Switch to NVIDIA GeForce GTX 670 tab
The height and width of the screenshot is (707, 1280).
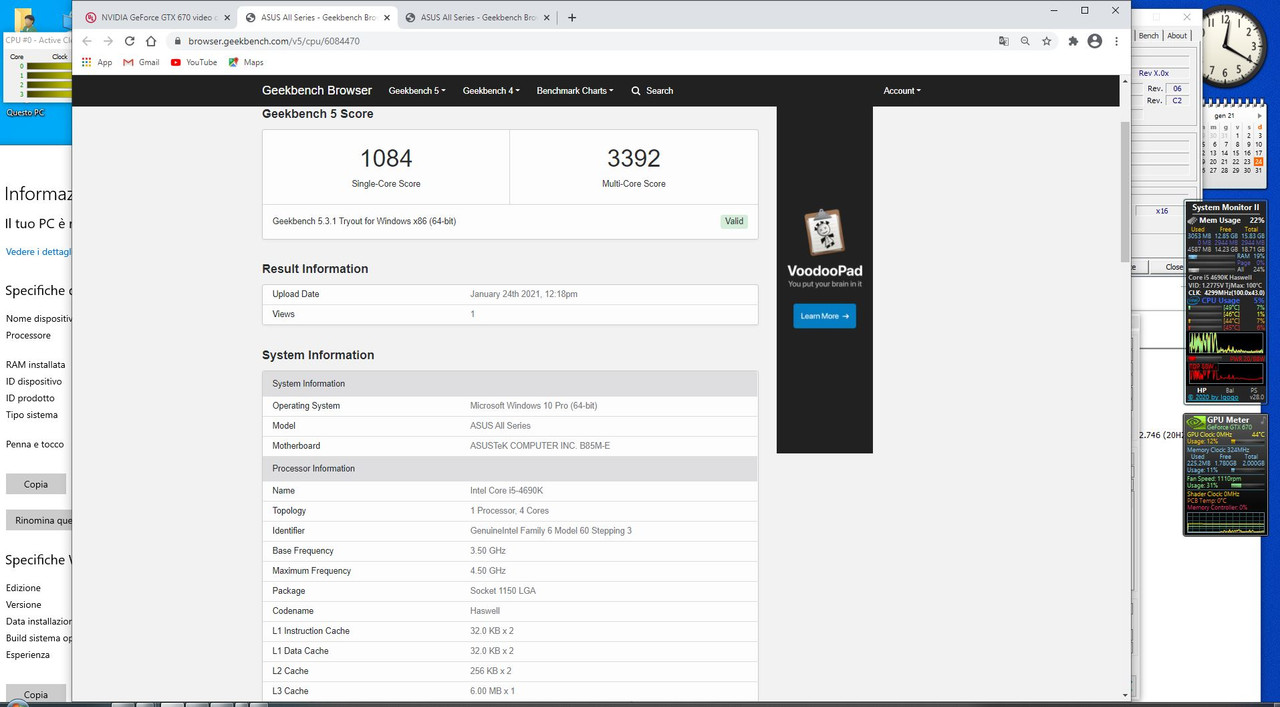155,17
